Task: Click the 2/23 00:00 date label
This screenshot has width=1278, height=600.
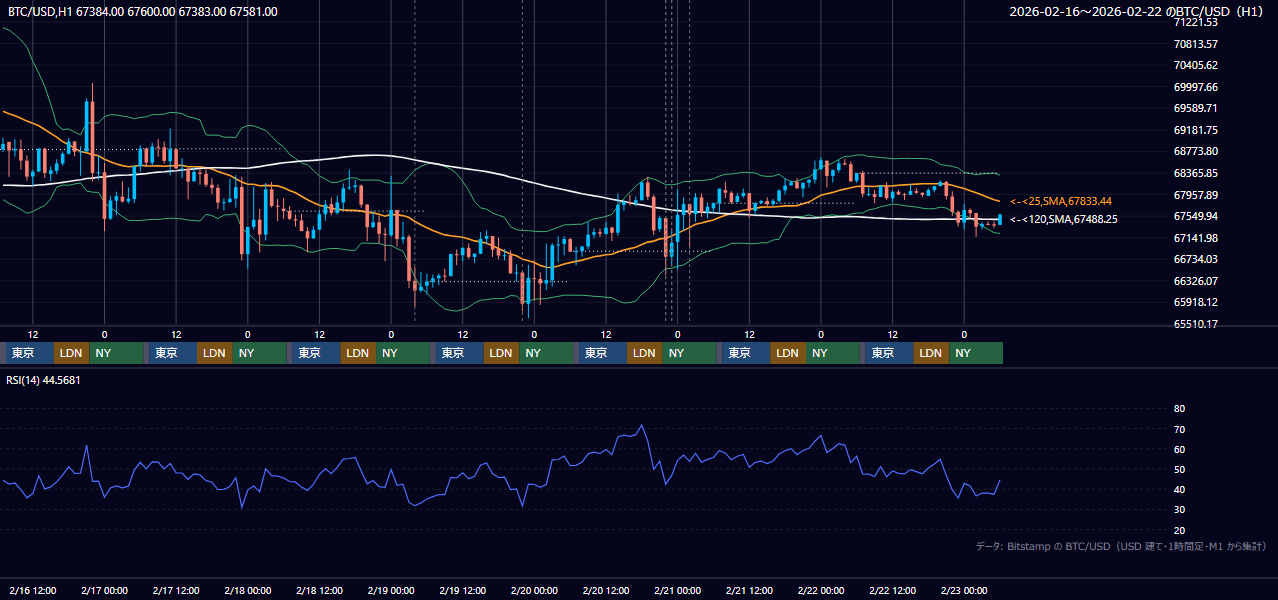Action: pyautogui.click(x=965, y=591)
